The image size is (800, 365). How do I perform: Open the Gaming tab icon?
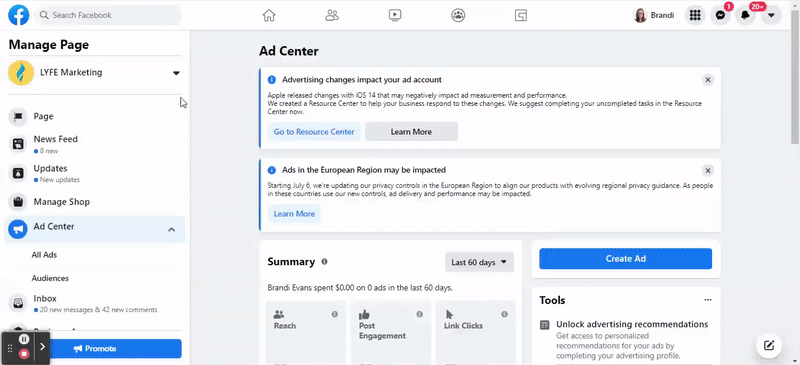(x=521, y=15)
